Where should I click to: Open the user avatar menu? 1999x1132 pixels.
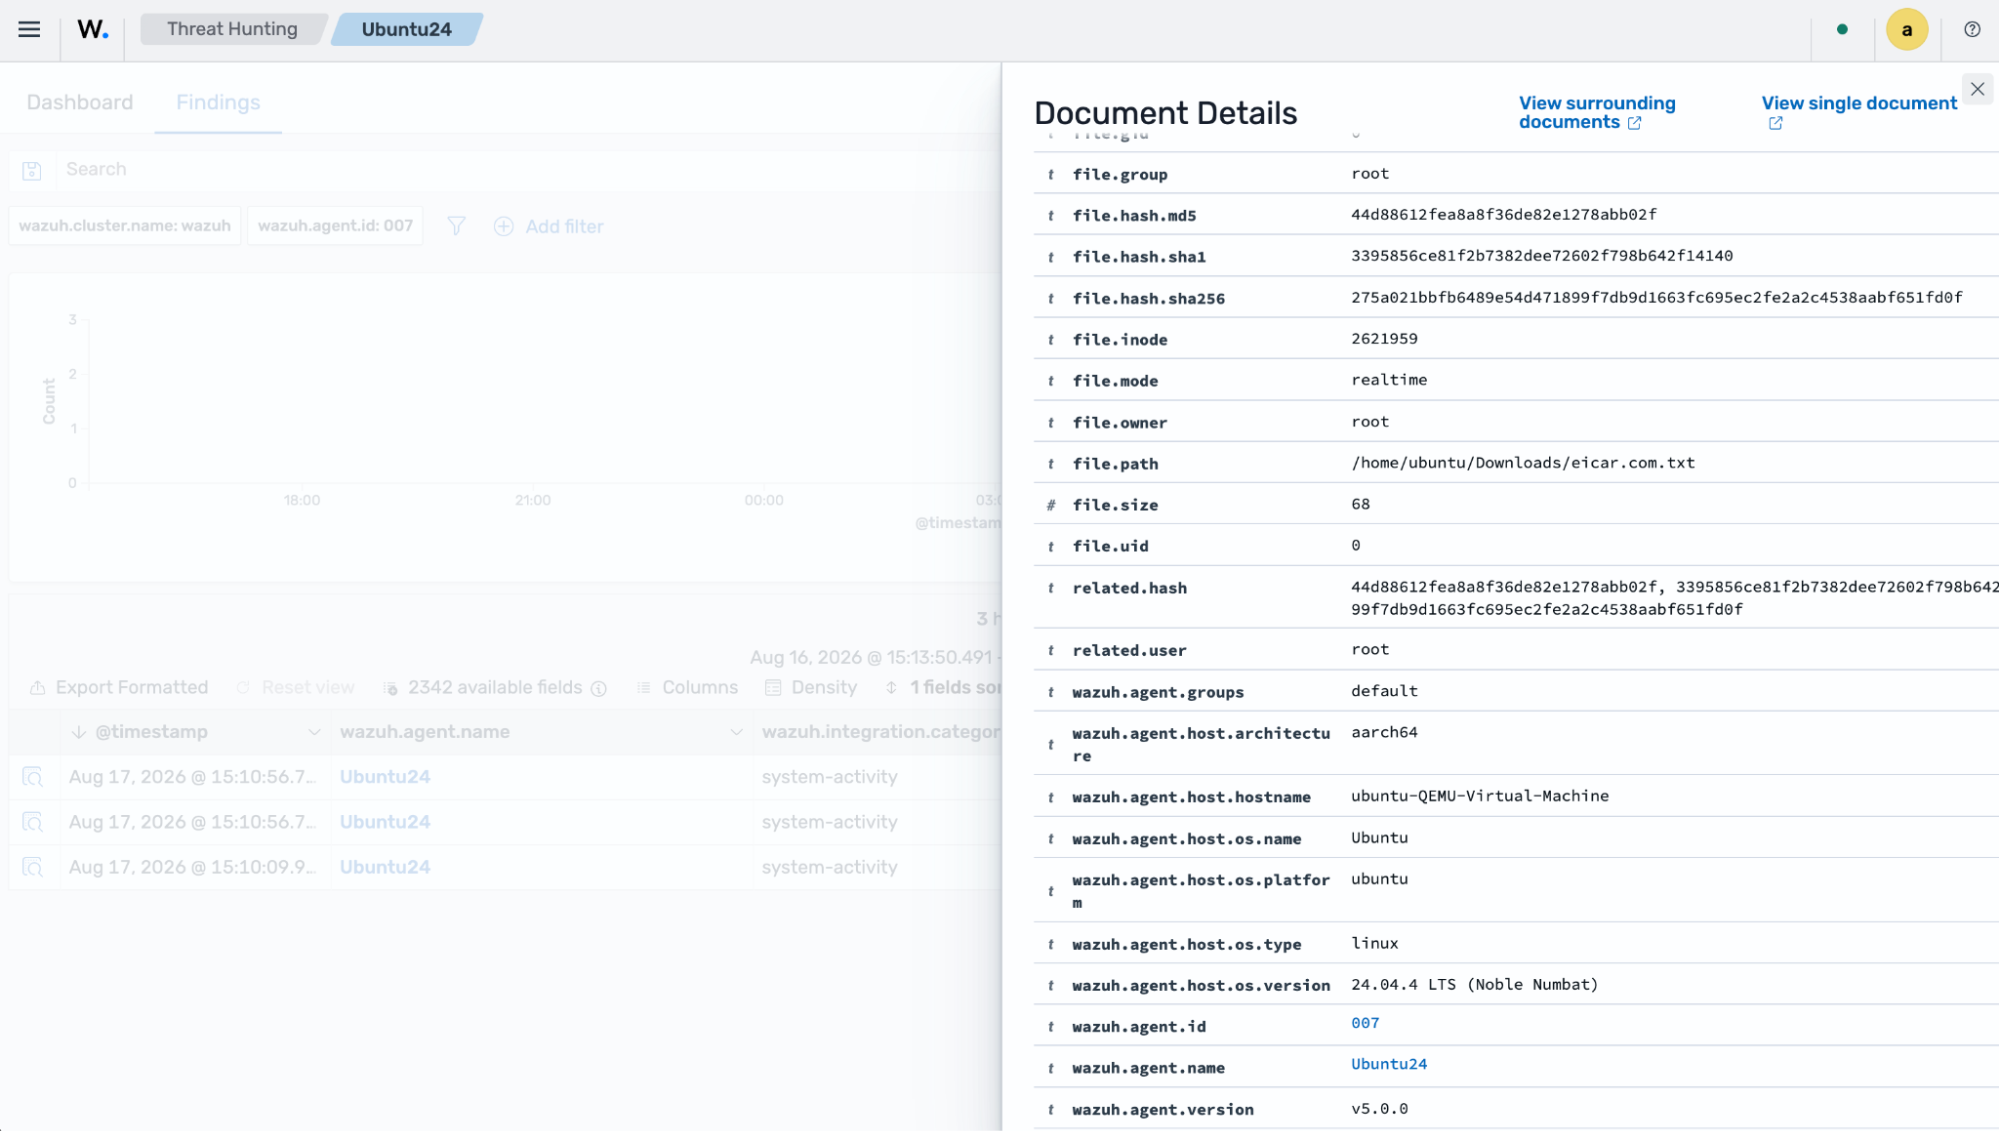tap(1906, 30)
